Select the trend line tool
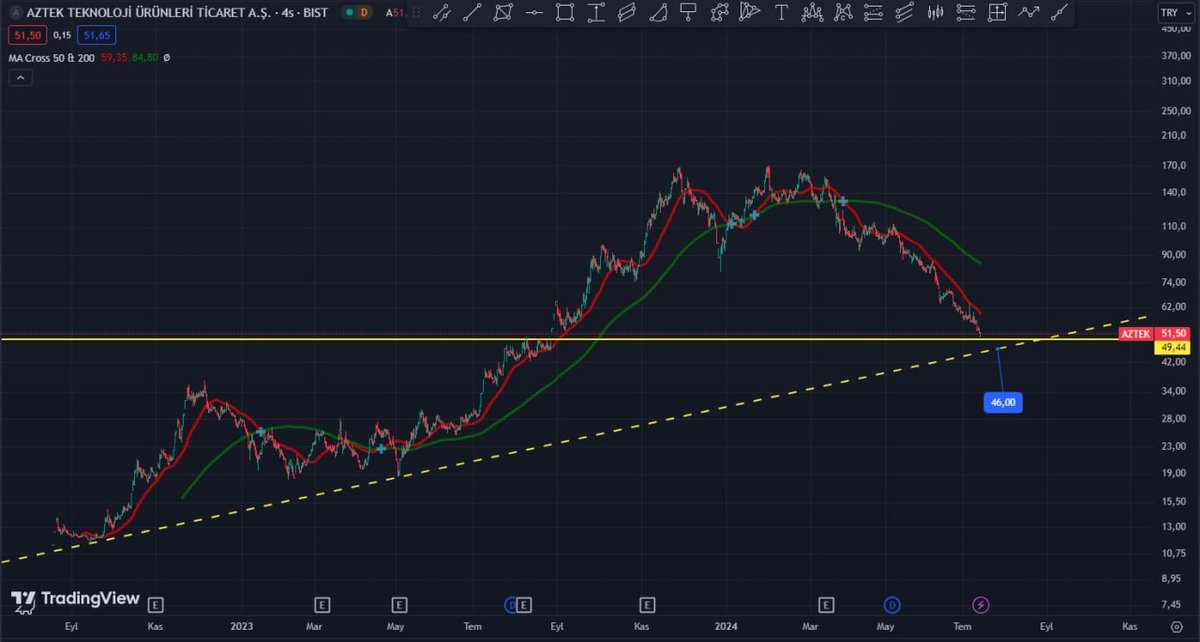1200x642 pixels. point(473,13)
